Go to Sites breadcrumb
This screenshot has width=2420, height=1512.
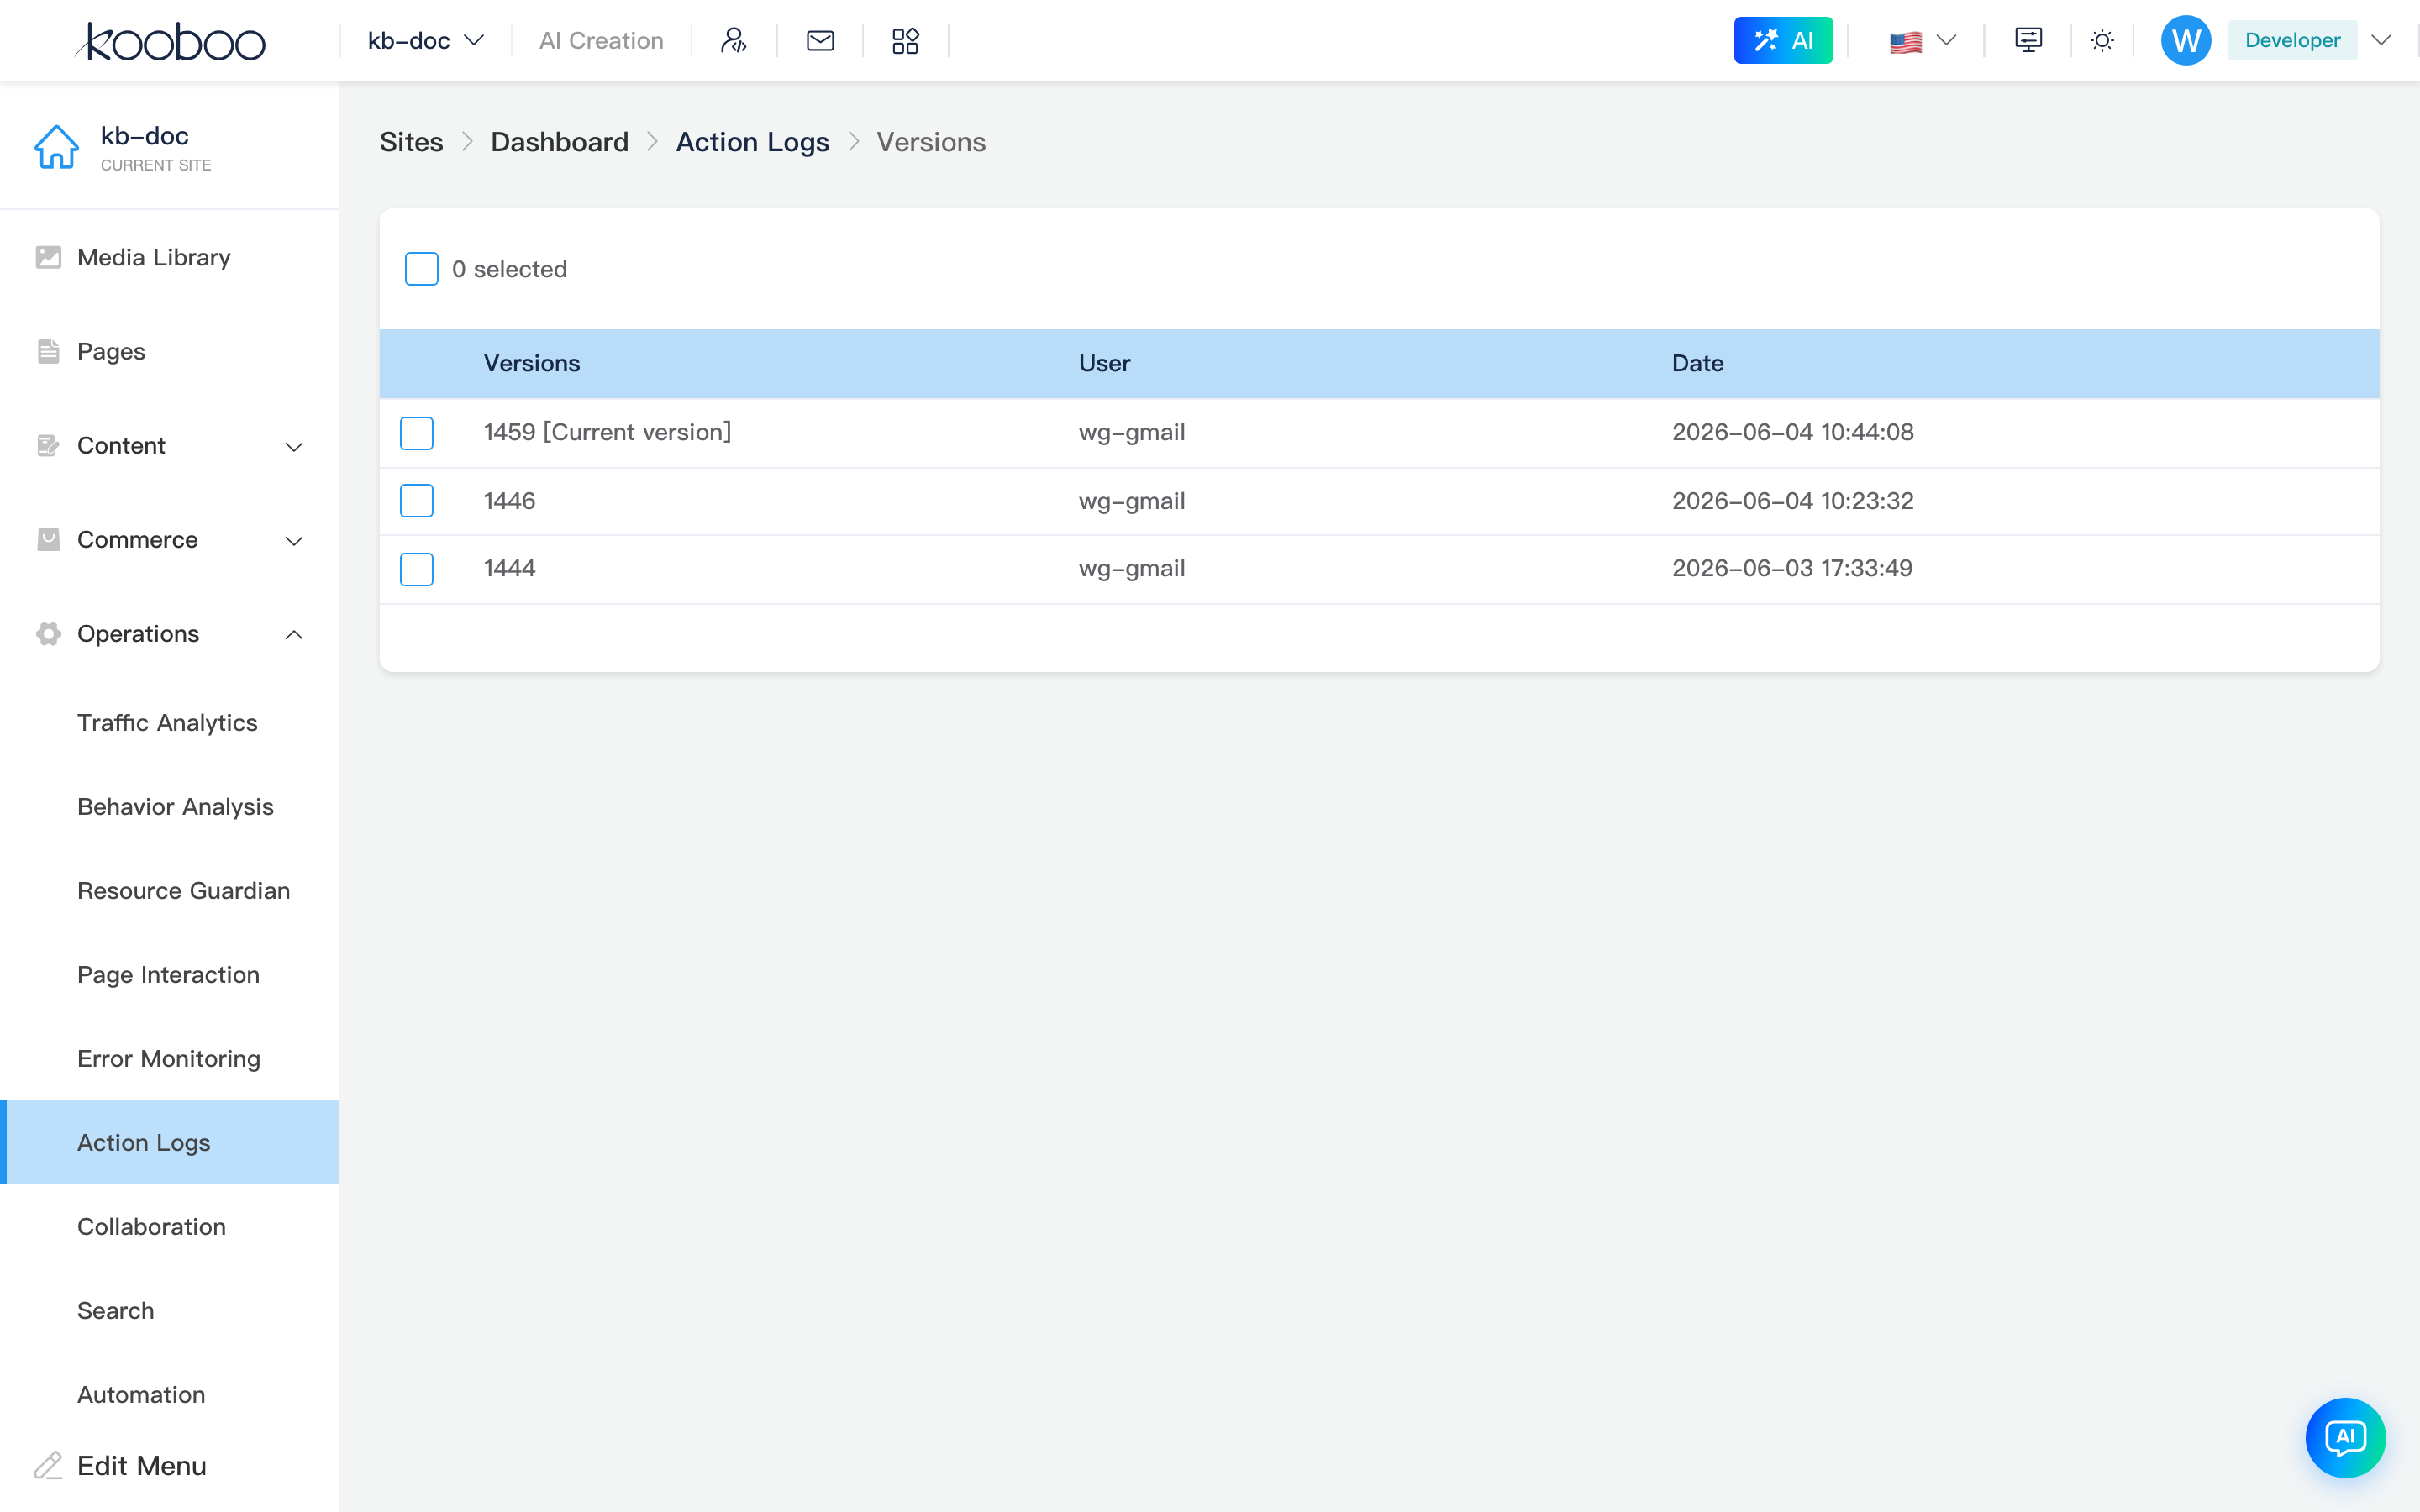411,142
